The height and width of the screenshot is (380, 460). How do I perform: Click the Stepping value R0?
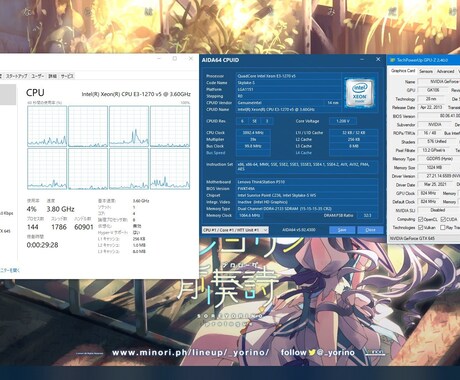tap(289, 96)
